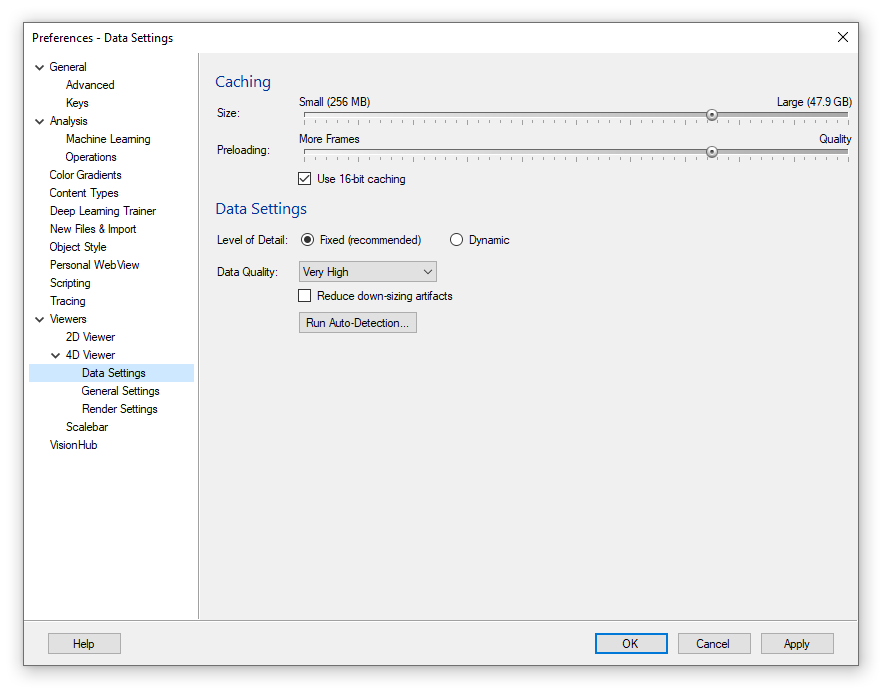Run Auto-Detection for data settings
Screen dimensions: 885x700
point(358,323)
